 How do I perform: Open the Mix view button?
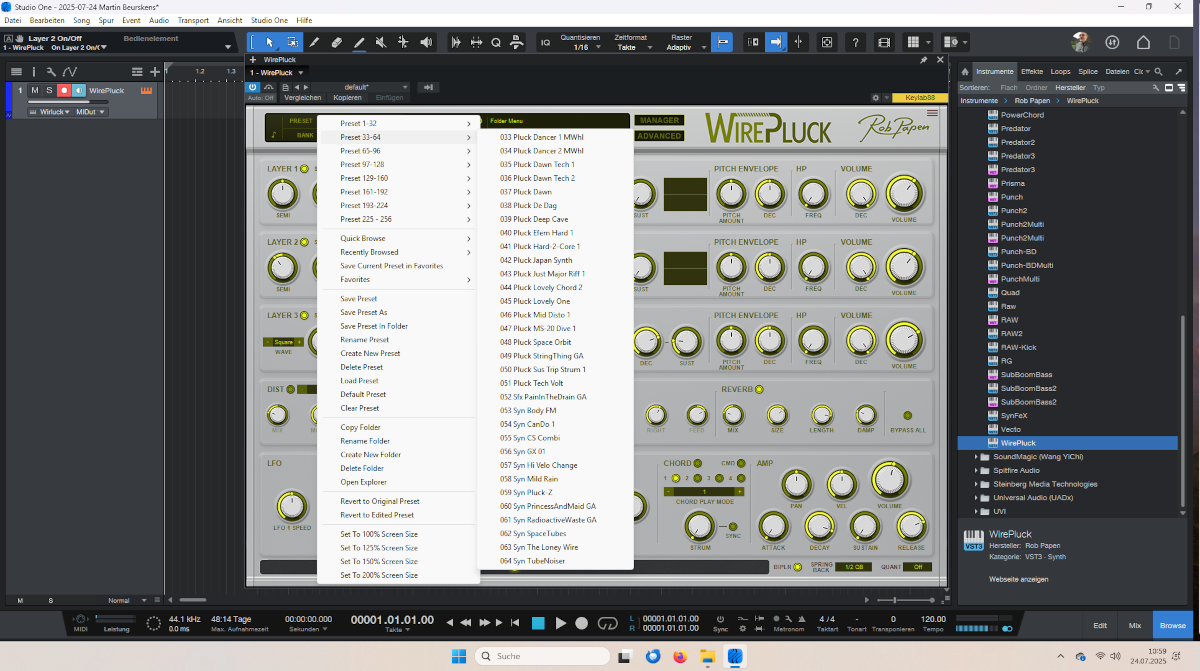(x=1135, y=624)
